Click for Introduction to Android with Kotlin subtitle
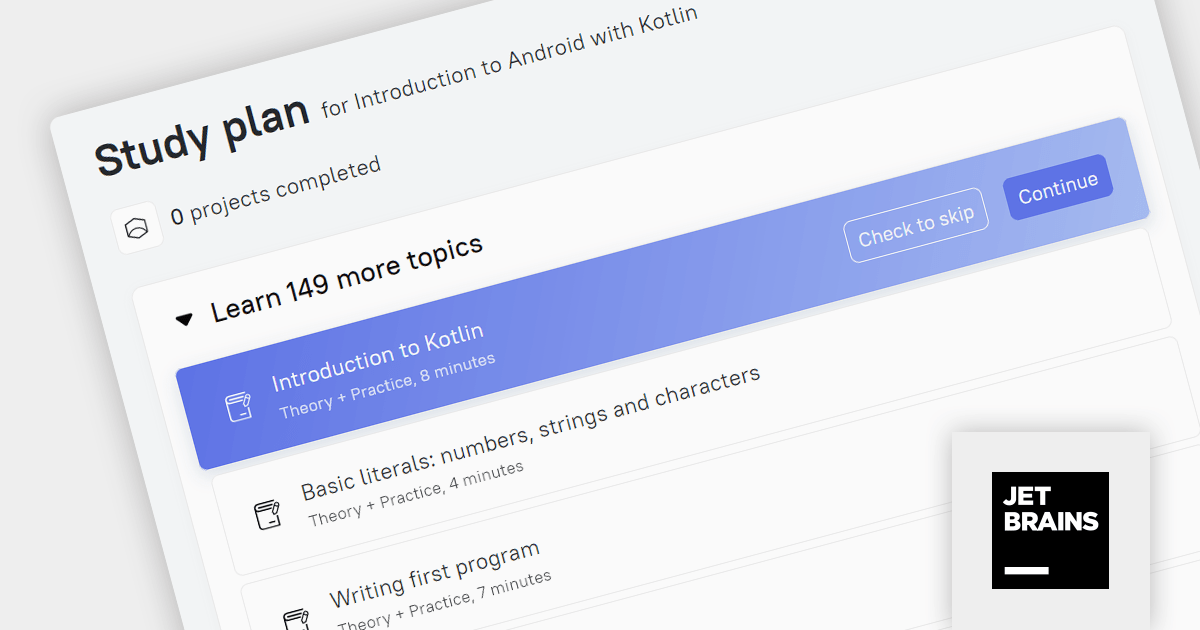 tap(508, 61)
